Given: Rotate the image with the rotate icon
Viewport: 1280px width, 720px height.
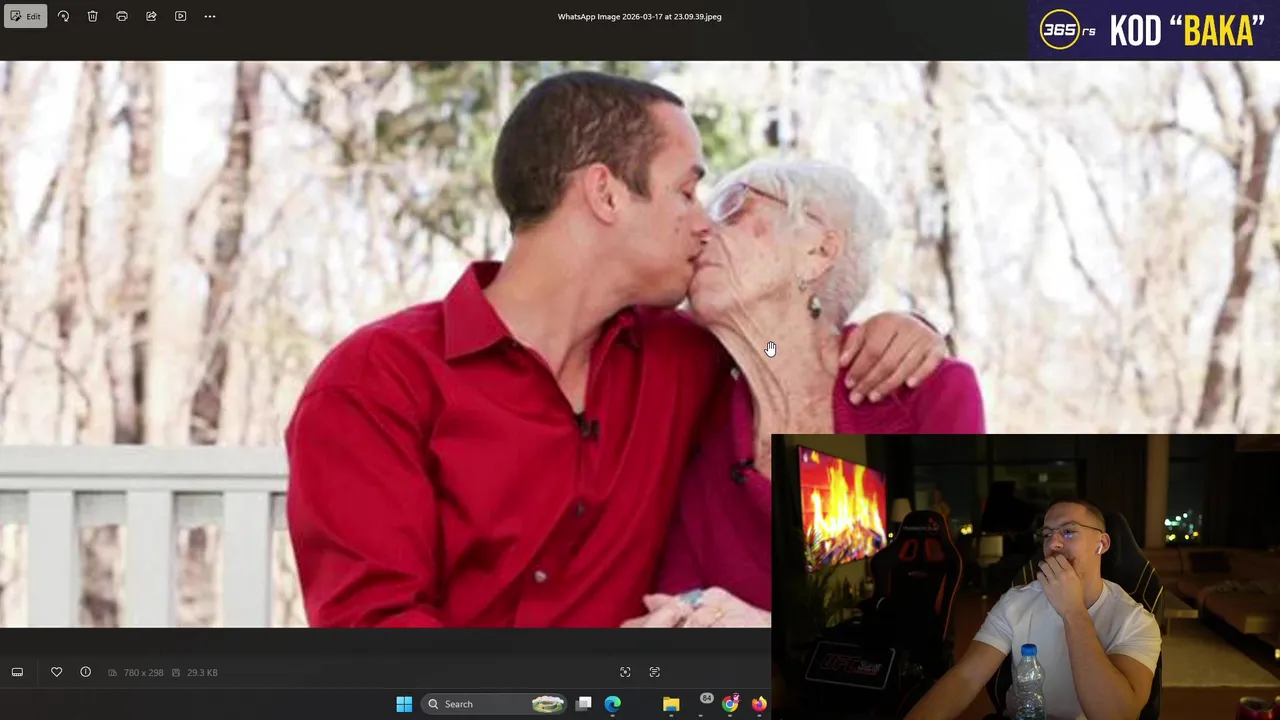Looking at the screenshot, I should (x=63, y=16).
